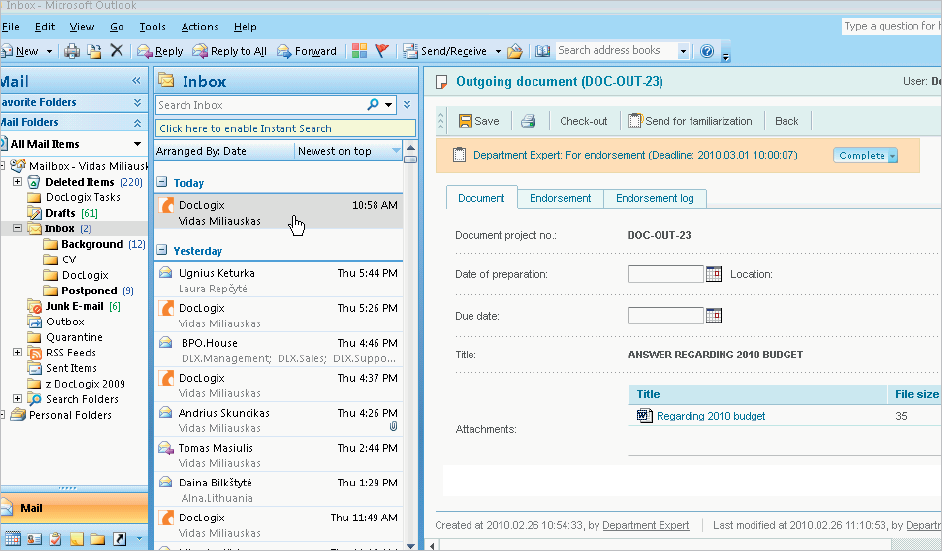Click the Send/Receive button

[445, 51]
